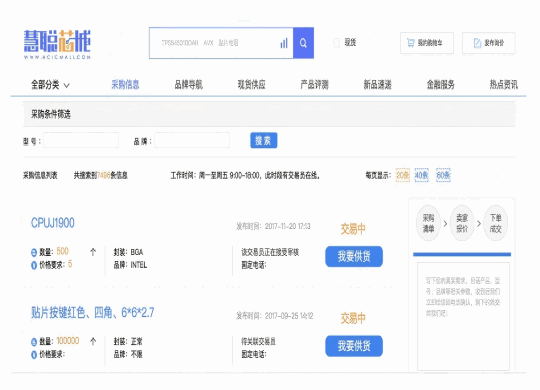Click 交易中 status for 贴片按键 listing
The image size is (540, 390).
coord(353,318)
